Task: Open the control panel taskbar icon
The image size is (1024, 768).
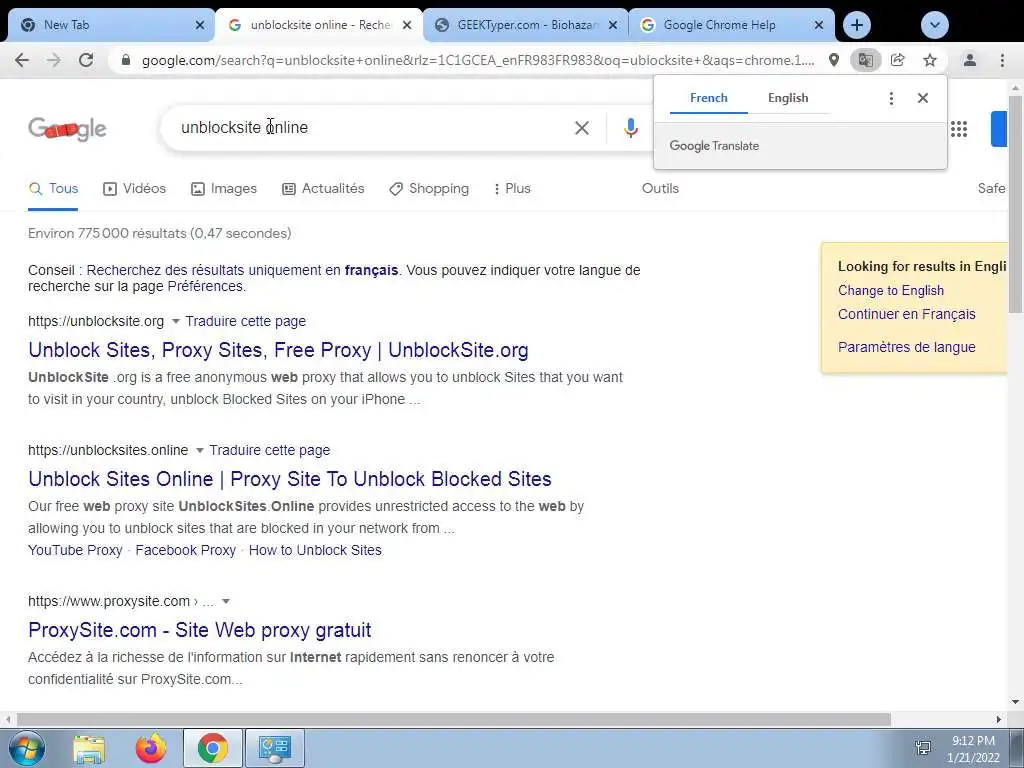Action: [274, 748]
